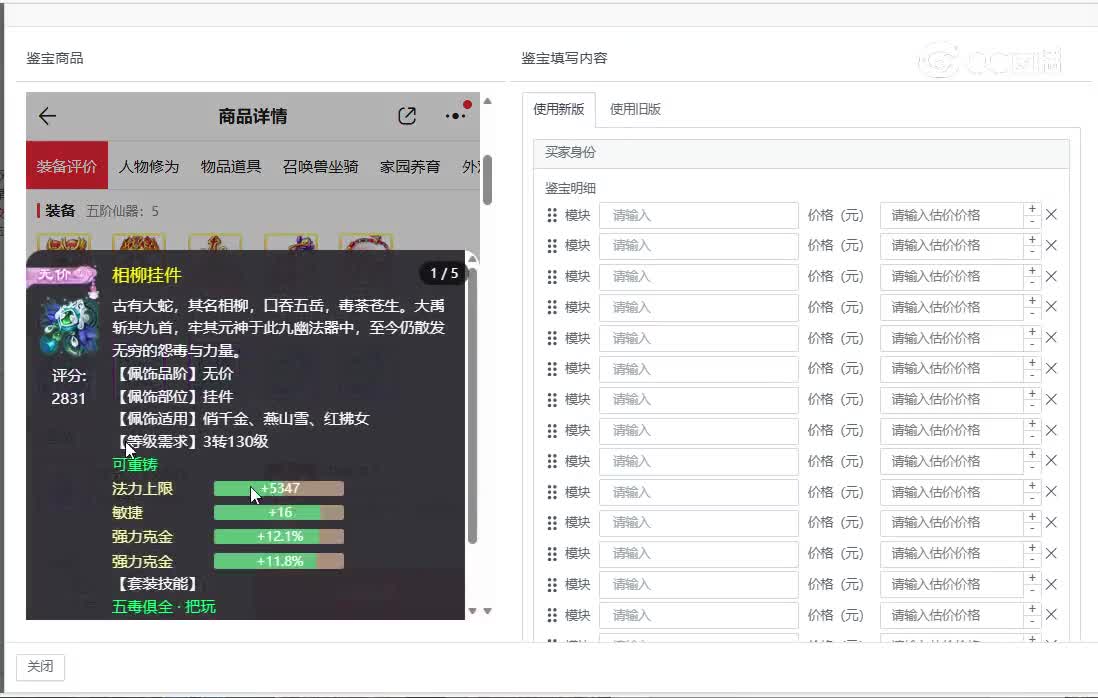Click the back arrow in 商品详情 header
1098x698 pixels.
[47, 116]
